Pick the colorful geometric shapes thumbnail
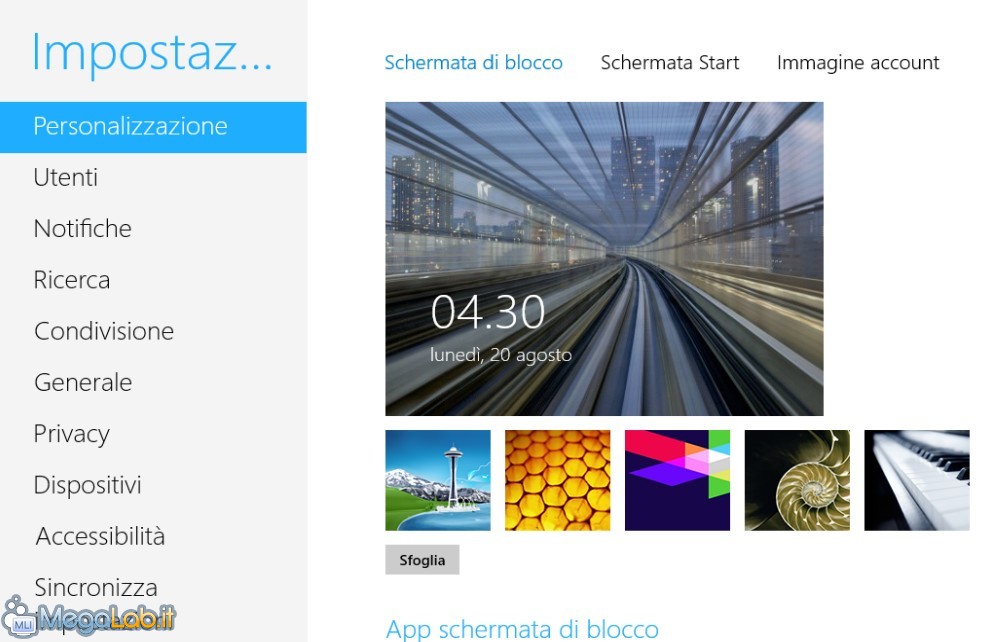Screen dimensions: 982x642 [677, 480]
